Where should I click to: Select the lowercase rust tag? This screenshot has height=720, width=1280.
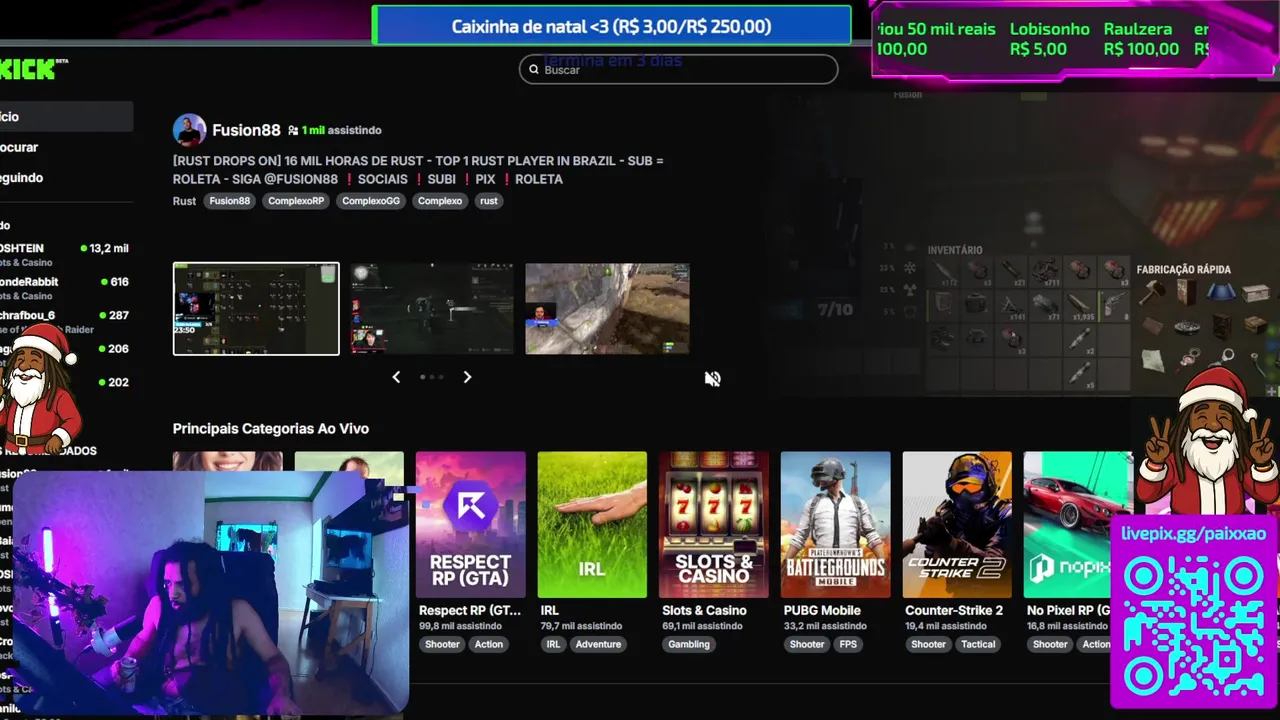488,201
